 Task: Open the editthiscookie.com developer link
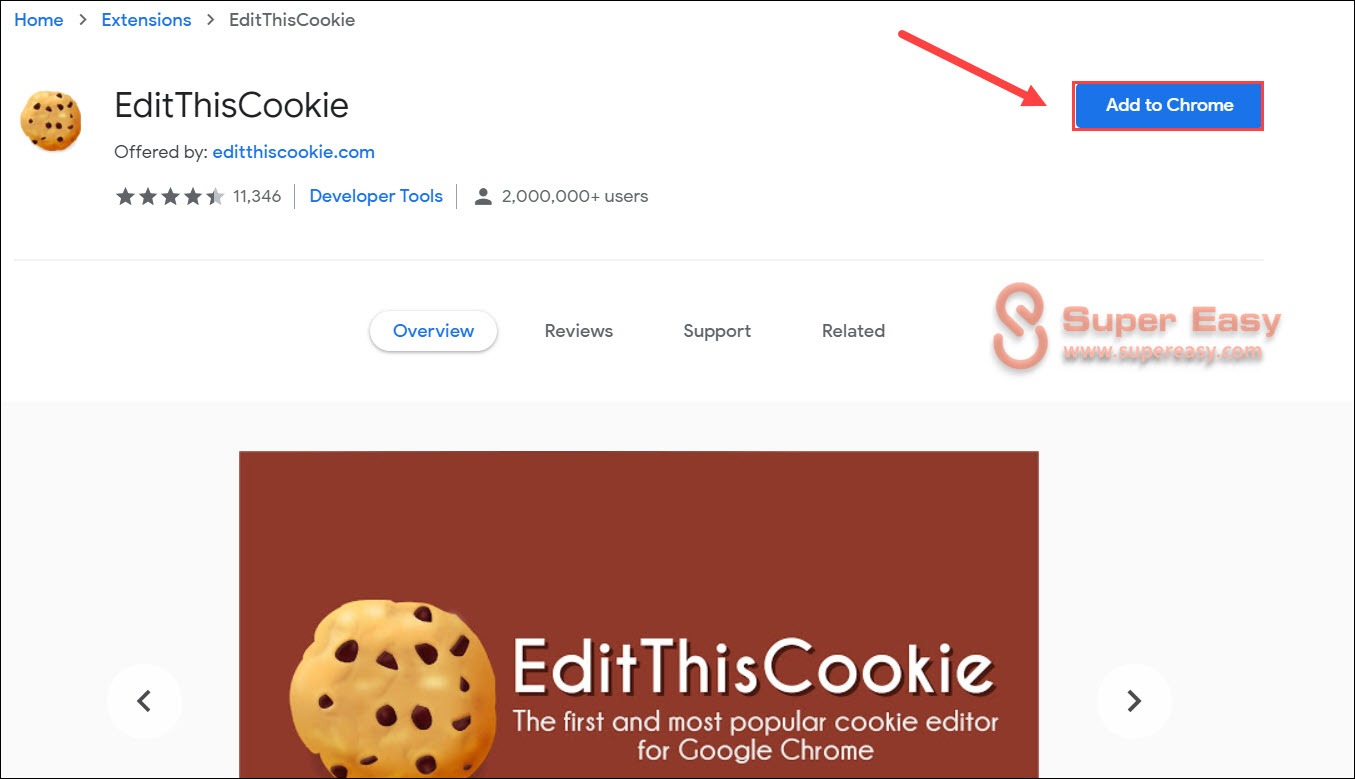[294, 152]
